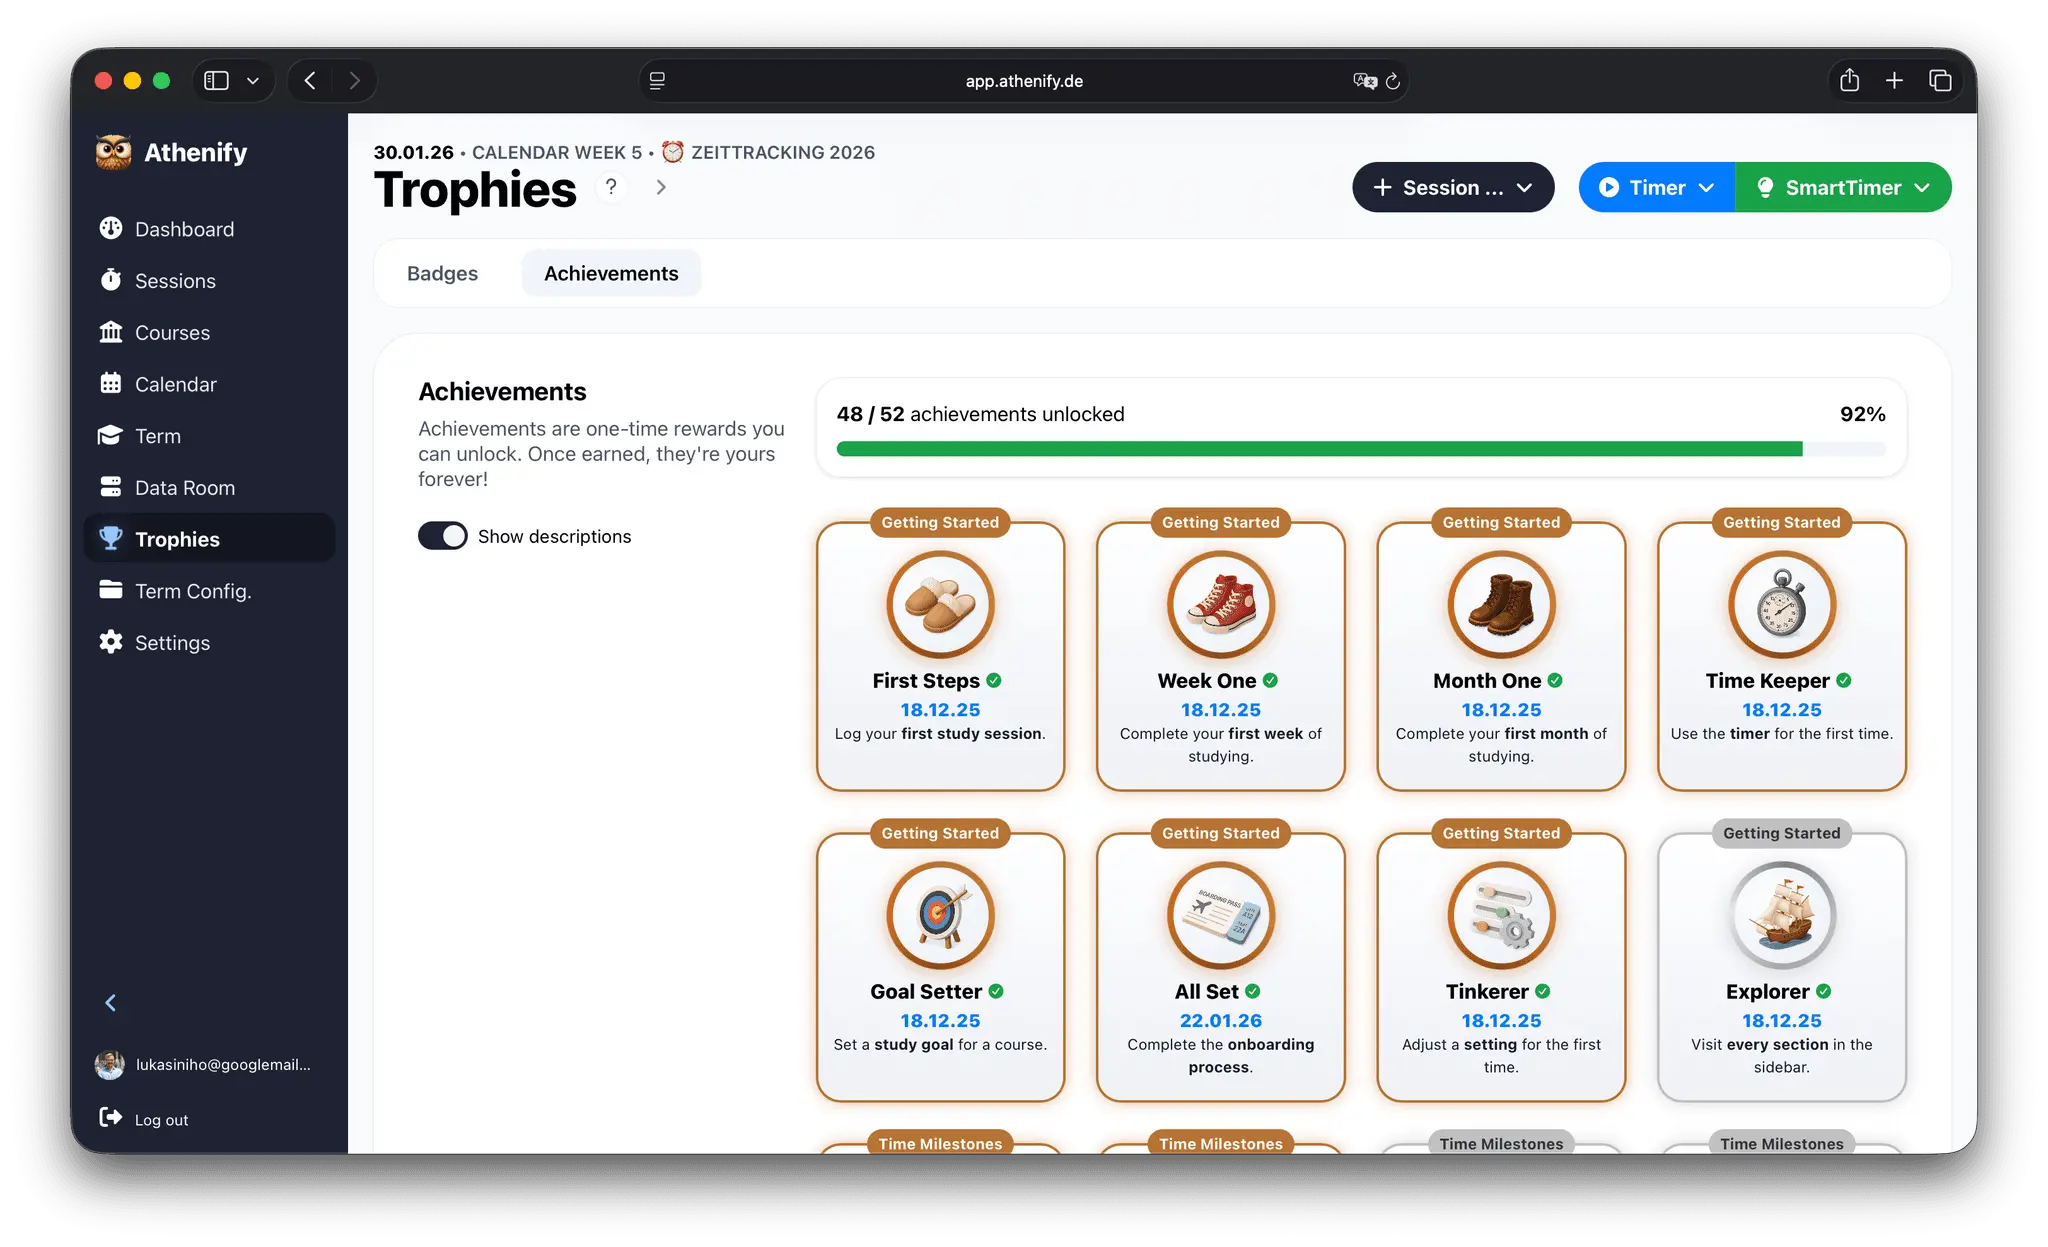
Task: Click the All Set date 22.01.26
Action: pos(1221,1020)
